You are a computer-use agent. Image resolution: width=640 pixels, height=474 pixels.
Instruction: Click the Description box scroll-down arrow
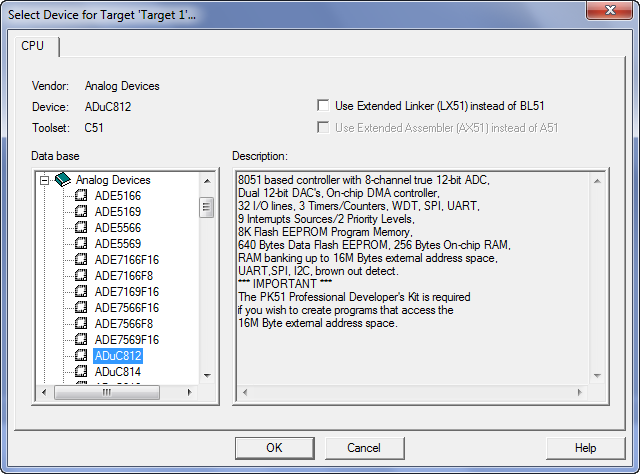pos(597,376)
